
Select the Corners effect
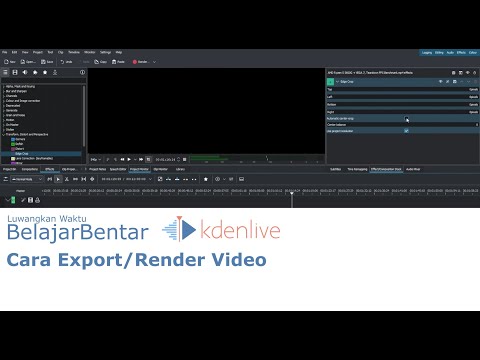tap(18, 139)
